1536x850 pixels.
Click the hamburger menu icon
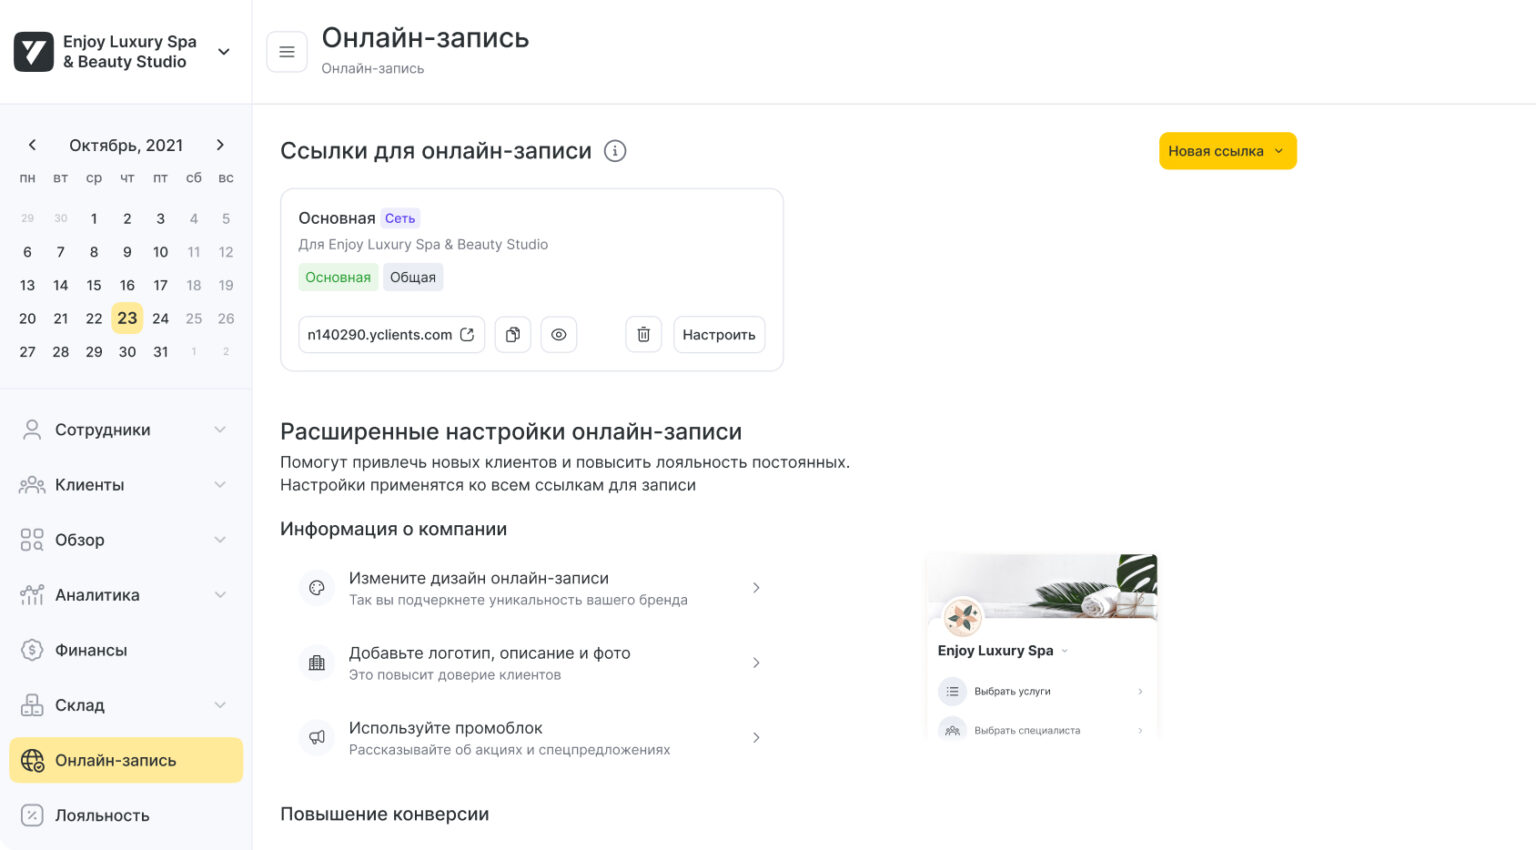(287, 52)
